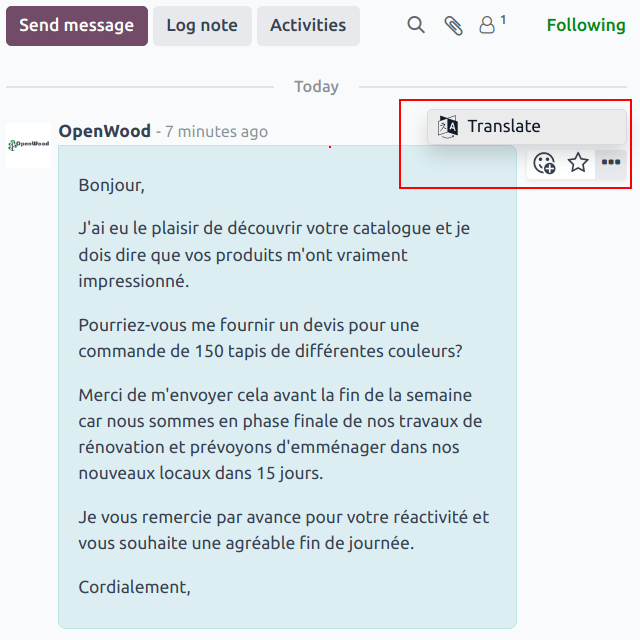
Task: Click the OpenWood author name
Action: click(105, 131)
